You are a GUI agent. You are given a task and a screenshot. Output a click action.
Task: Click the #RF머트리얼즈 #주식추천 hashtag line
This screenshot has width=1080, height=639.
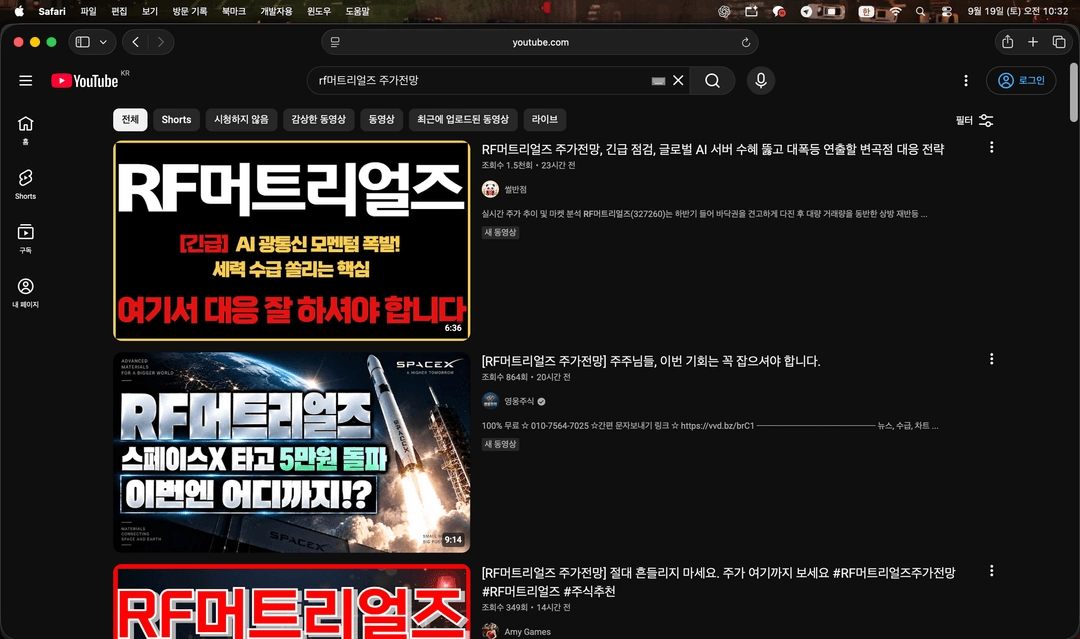[548, 591]
